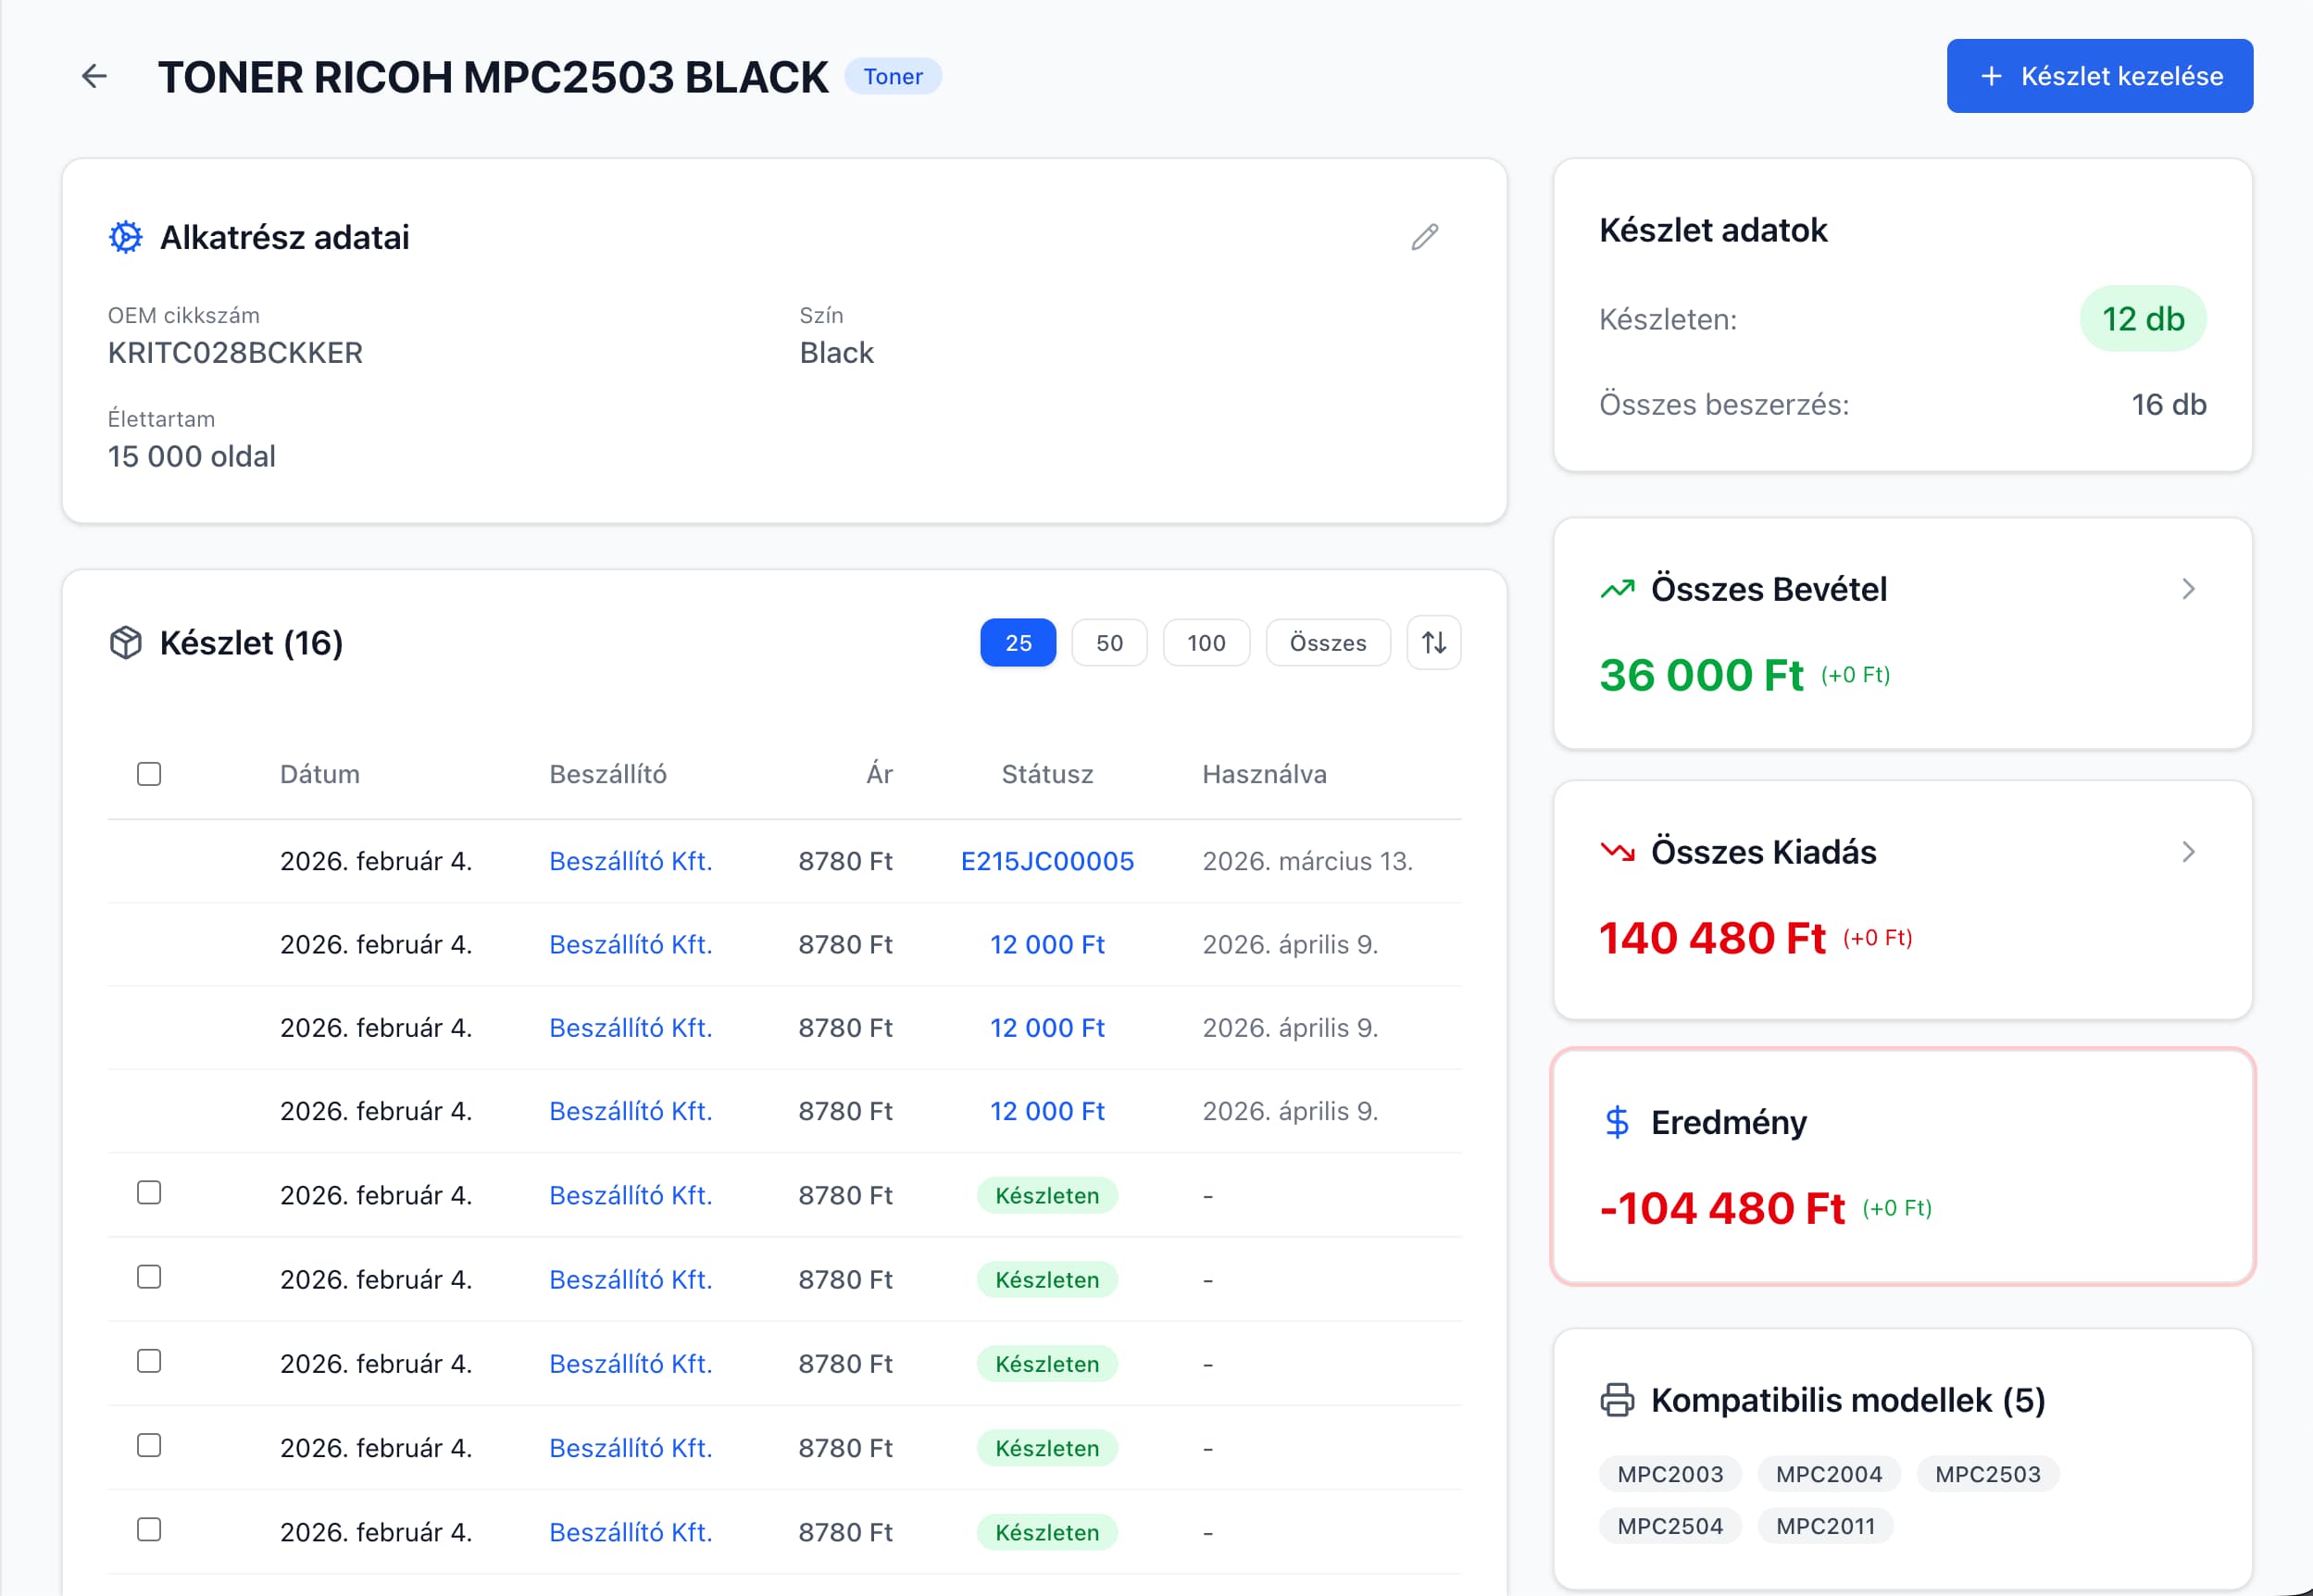Click the Beszállító column header
Image resolution: width=2313 pixels, height=1596 pixels.
tap(608, 774)
